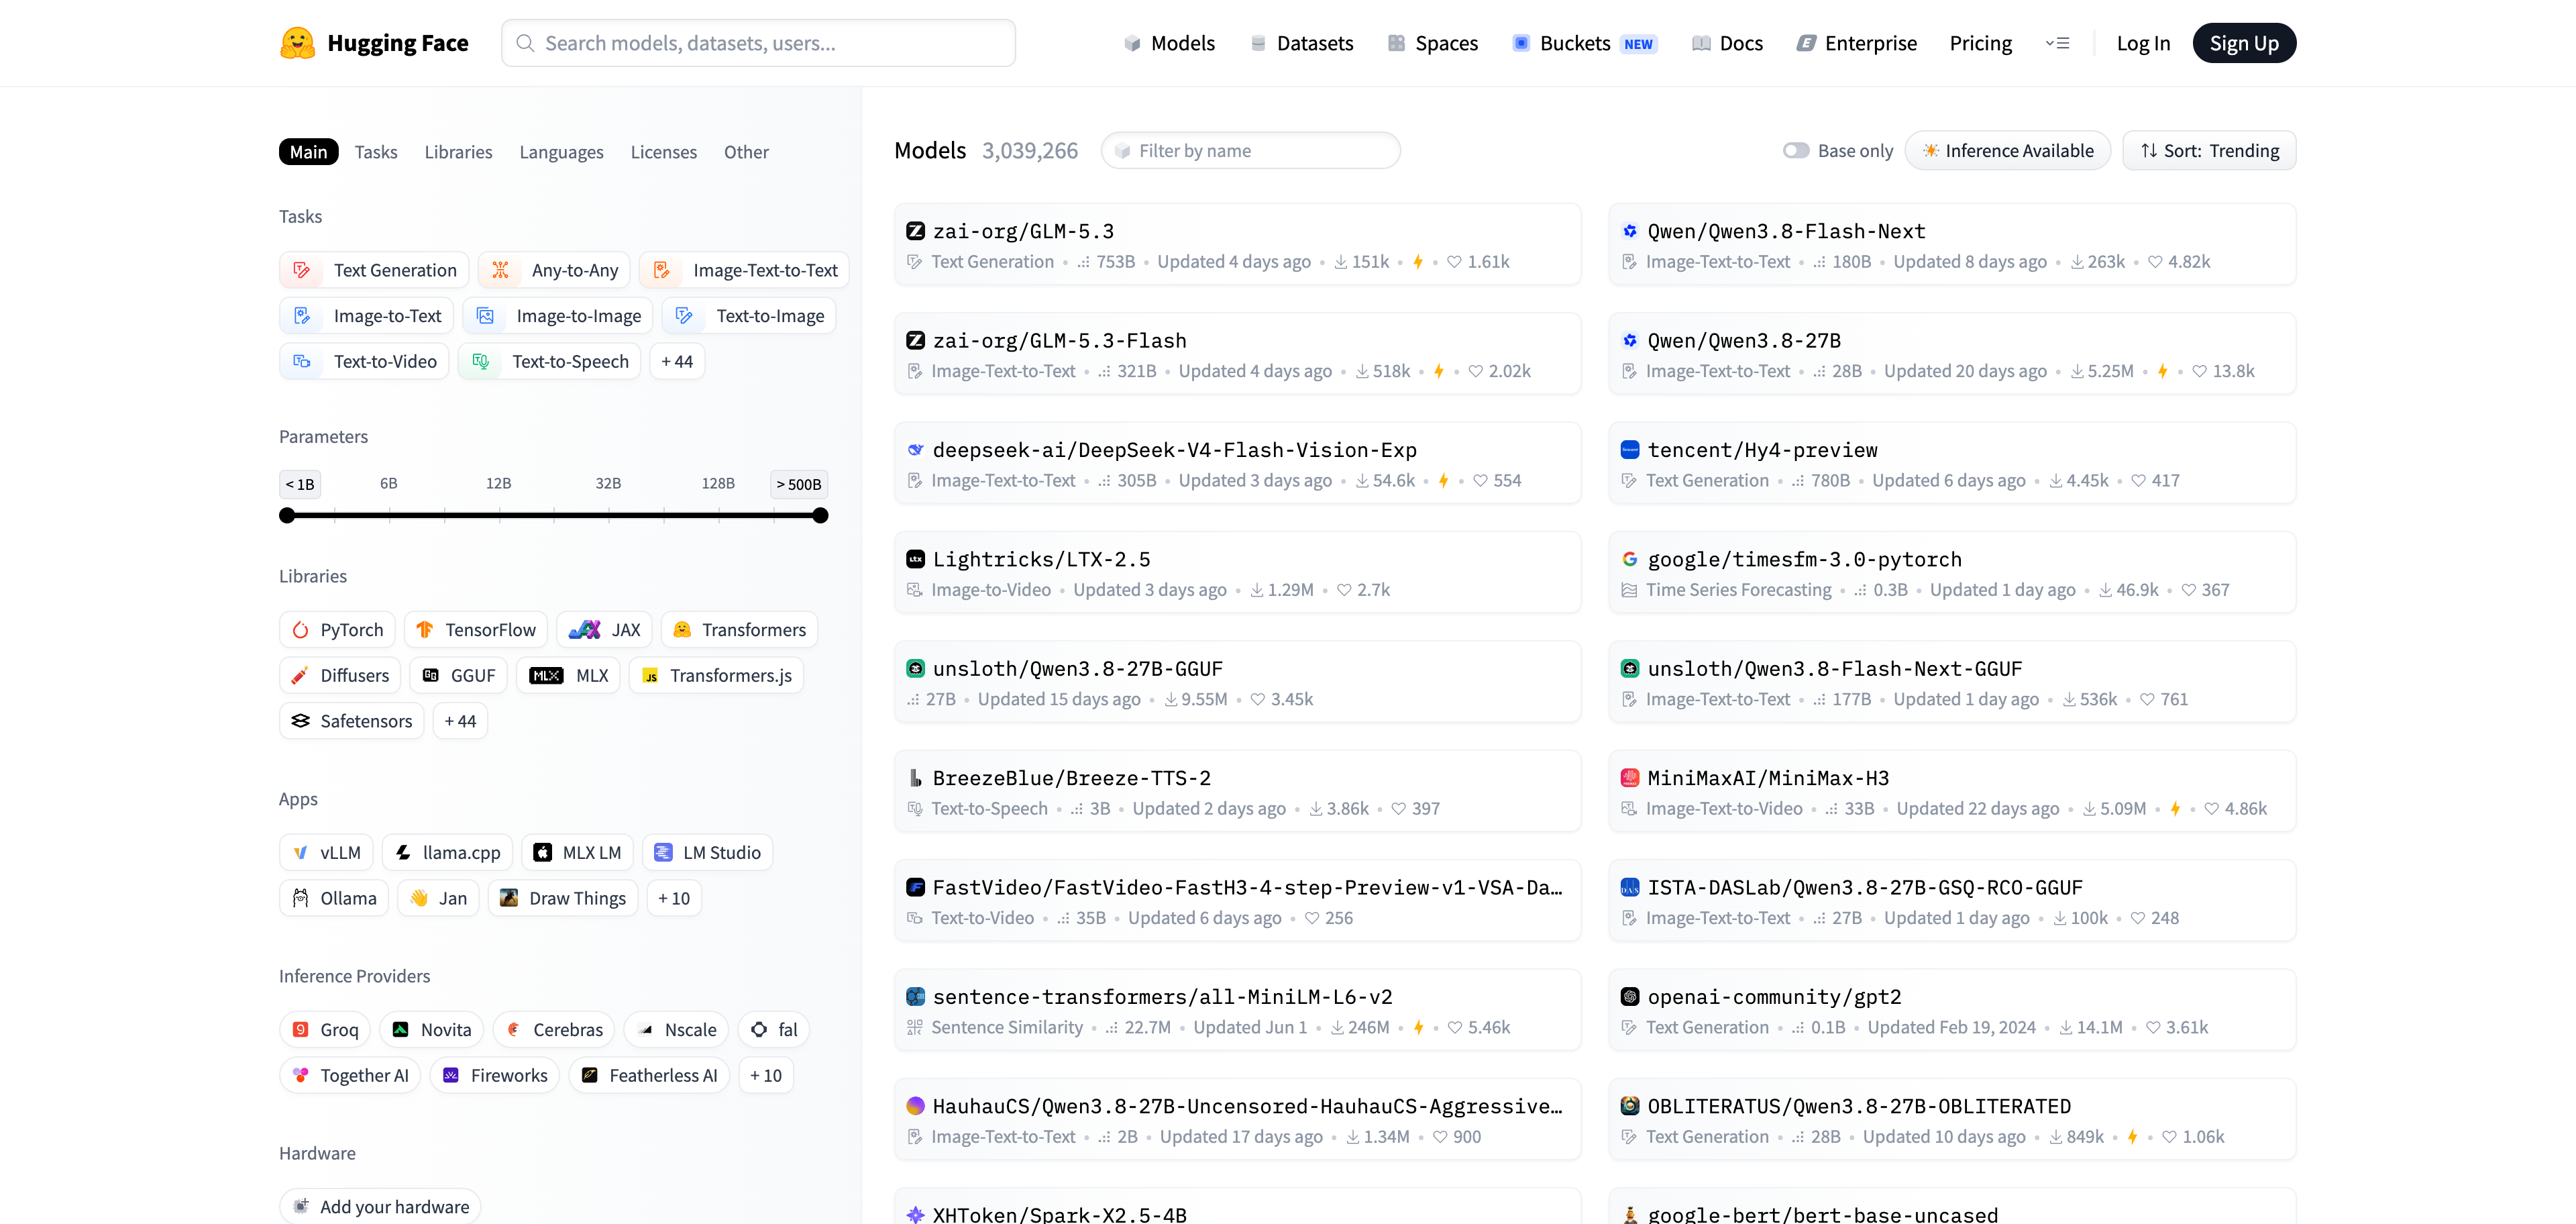Screen dimensions: 2576x1224
Task: Click the Add your hardware button
Action: coord(380,1207)
